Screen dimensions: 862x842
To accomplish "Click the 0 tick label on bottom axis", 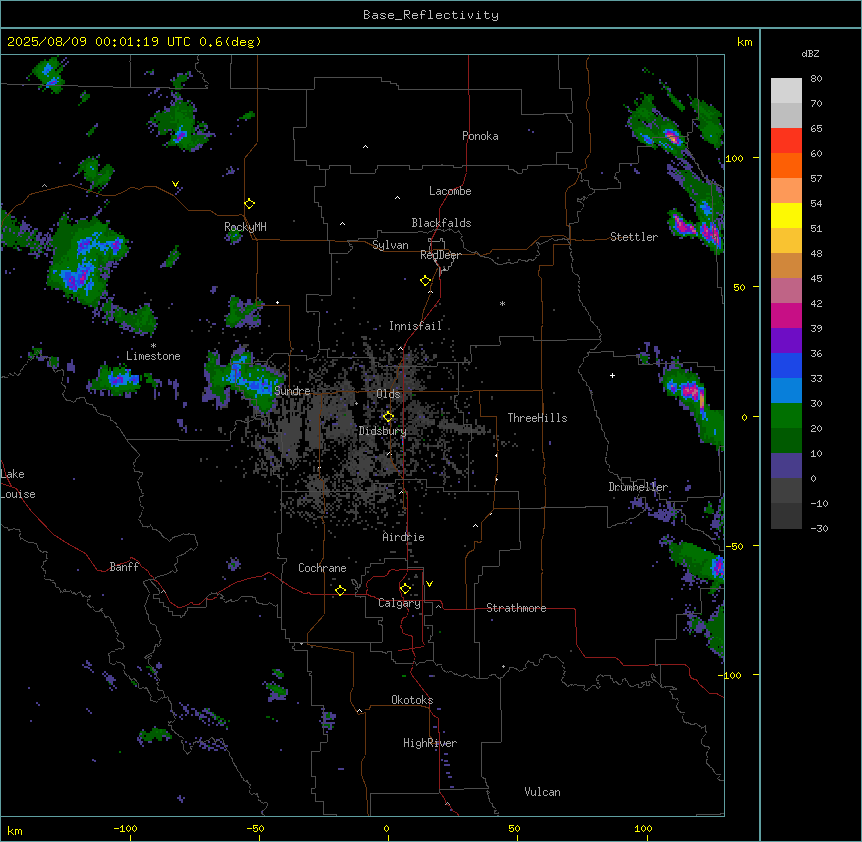I will (x=386, y=828).
